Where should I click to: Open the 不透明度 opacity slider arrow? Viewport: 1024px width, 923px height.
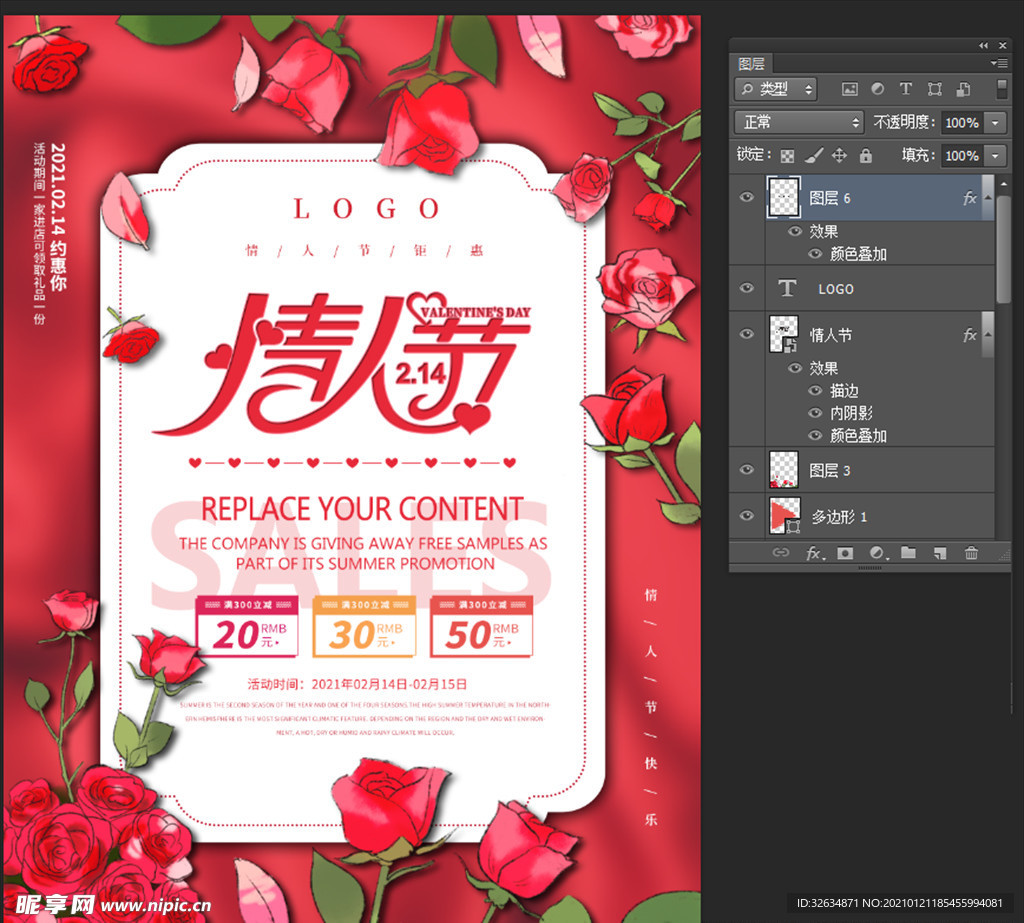point(995,122)
